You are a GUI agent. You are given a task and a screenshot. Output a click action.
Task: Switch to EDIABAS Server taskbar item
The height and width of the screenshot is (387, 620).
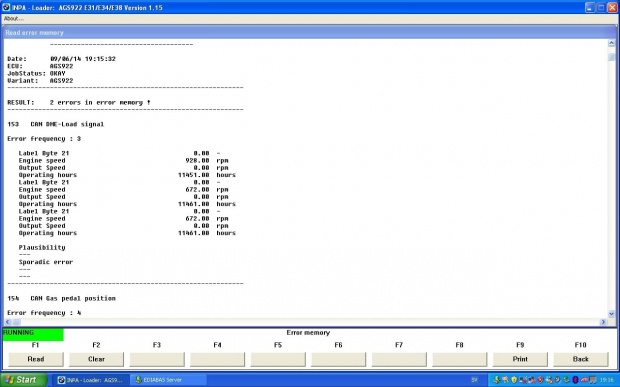169,380
